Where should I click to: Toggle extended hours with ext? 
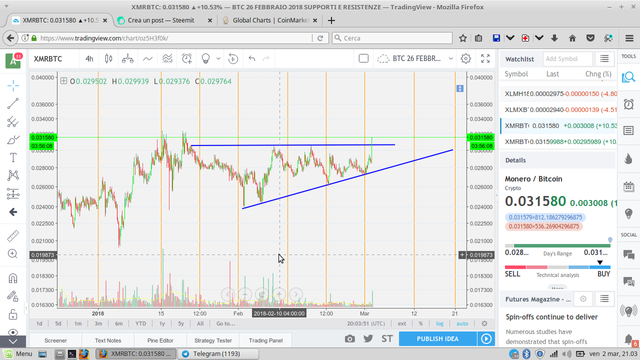pyautogui.click(x=402, y=324)
